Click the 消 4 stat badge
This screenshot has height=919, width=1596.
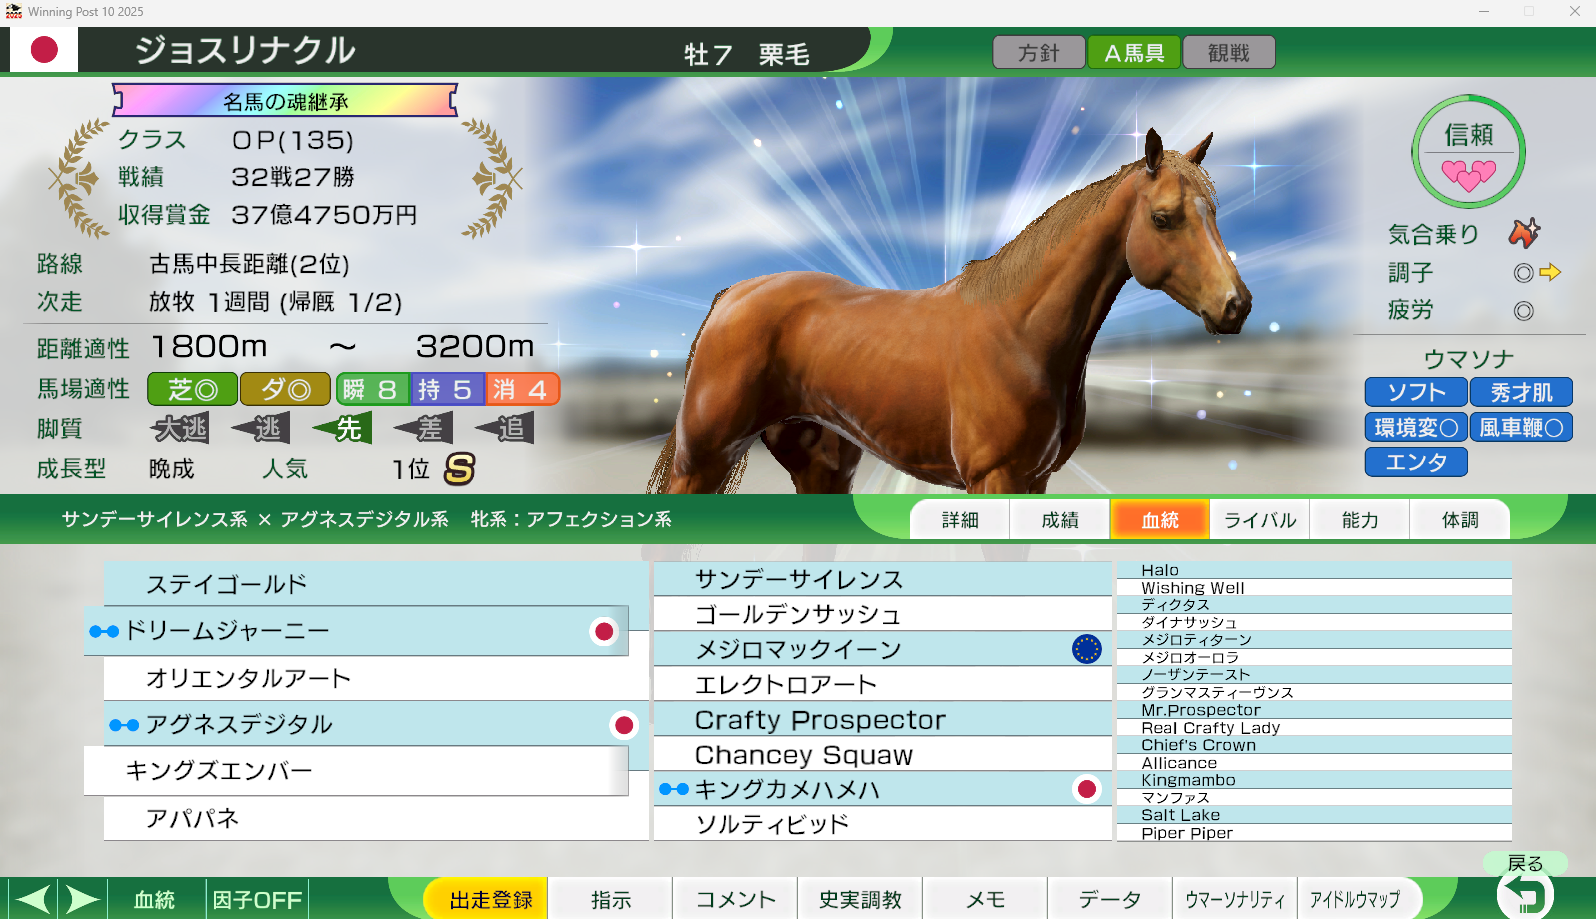click(522, 389)
